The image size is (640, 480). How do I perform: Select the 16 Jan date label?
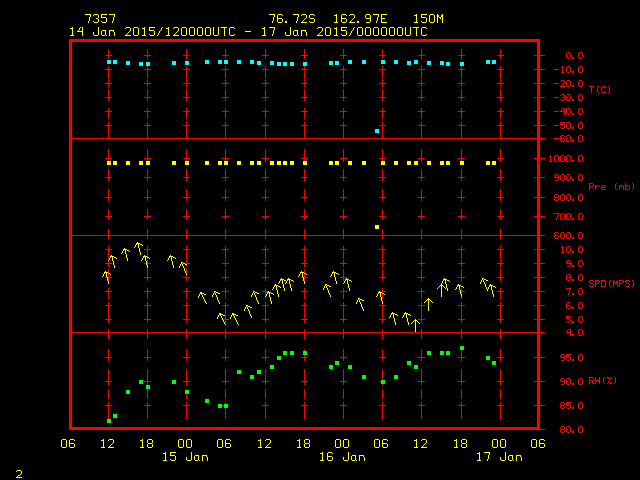[x=341, y=457]
